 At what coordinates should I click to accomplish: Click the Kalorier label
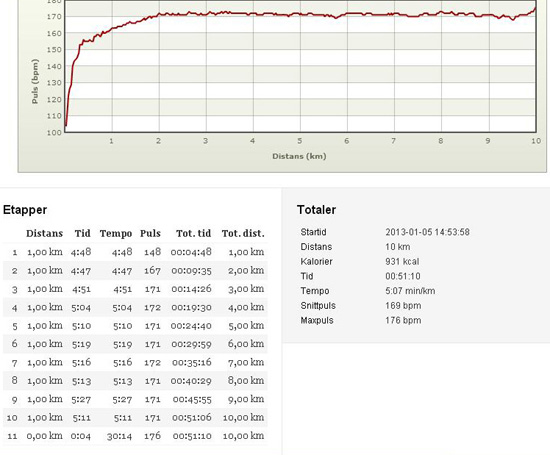316,262
